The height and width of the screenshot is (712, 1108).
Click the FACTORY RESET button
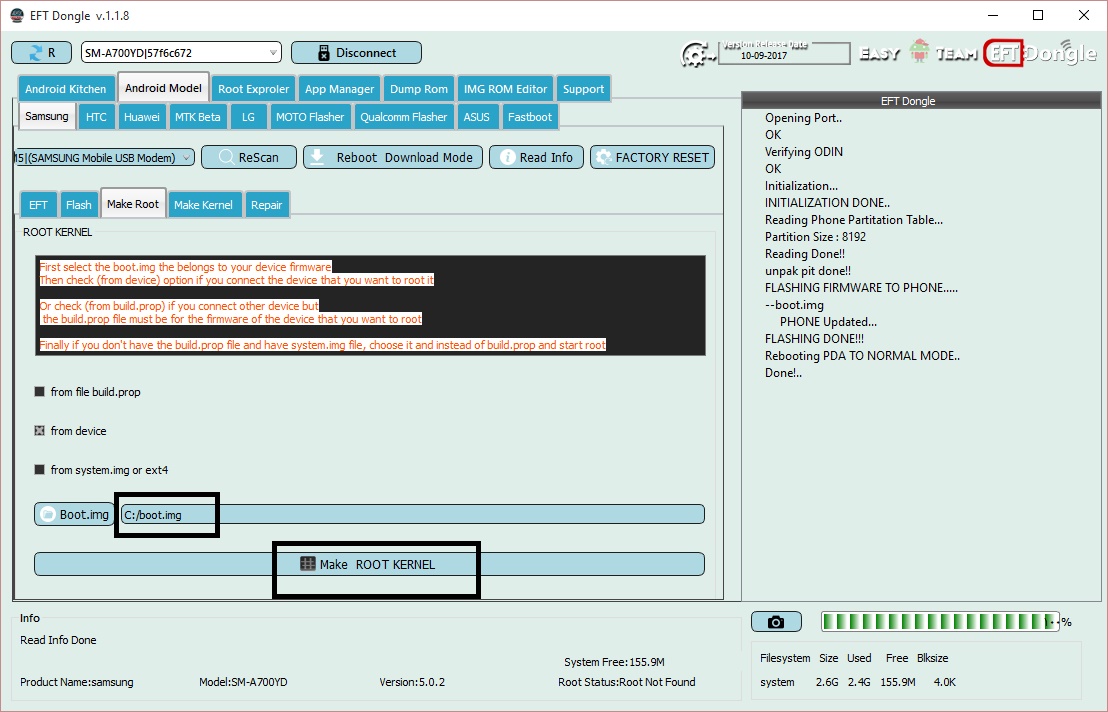click(652, 158)
